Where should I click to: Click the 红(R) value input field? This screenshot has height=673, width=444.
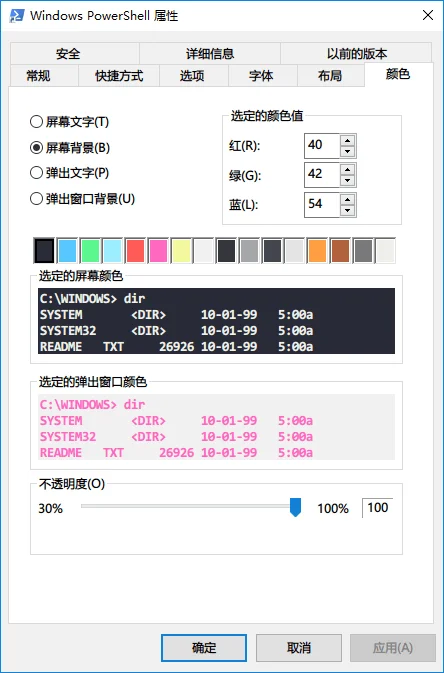322,146
